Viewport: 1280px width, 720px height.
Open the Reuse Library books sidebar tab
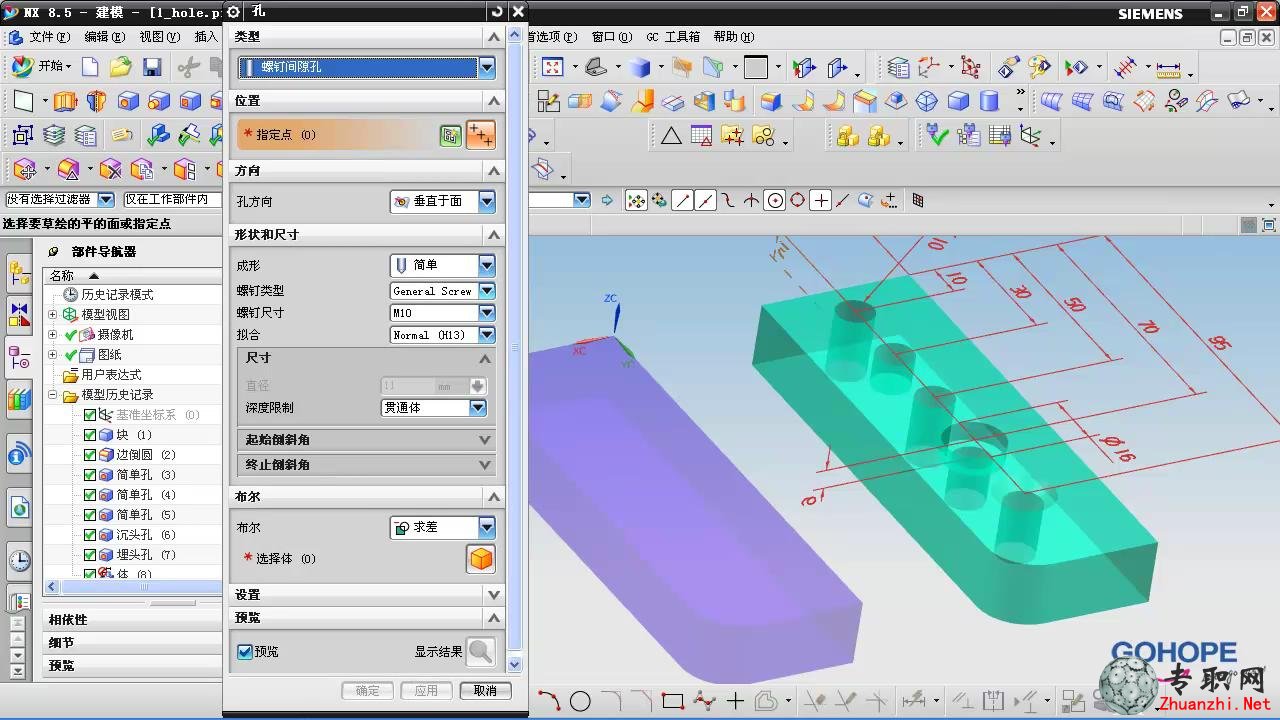(x=19, y=400)
